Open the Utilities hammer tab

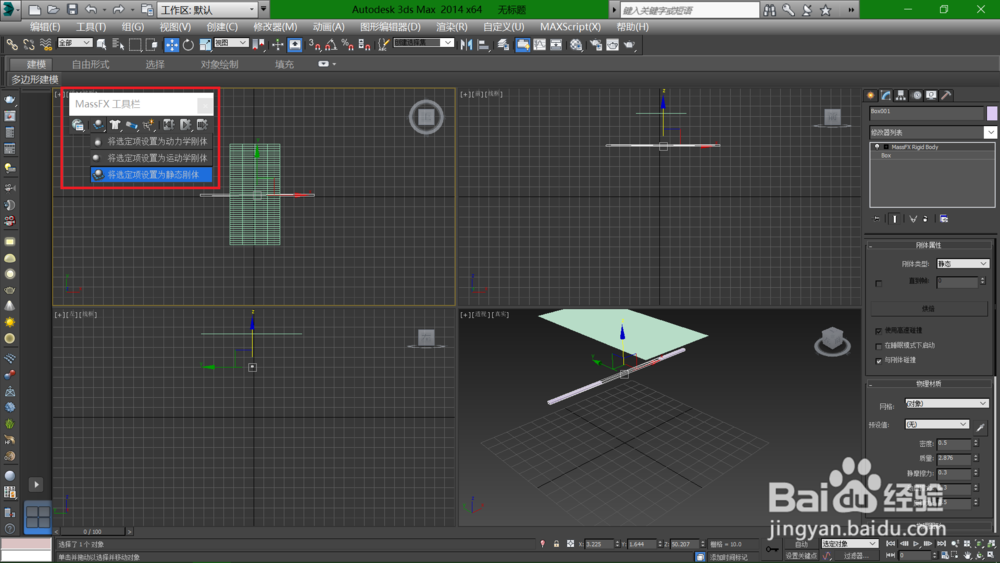click(947, 95)
